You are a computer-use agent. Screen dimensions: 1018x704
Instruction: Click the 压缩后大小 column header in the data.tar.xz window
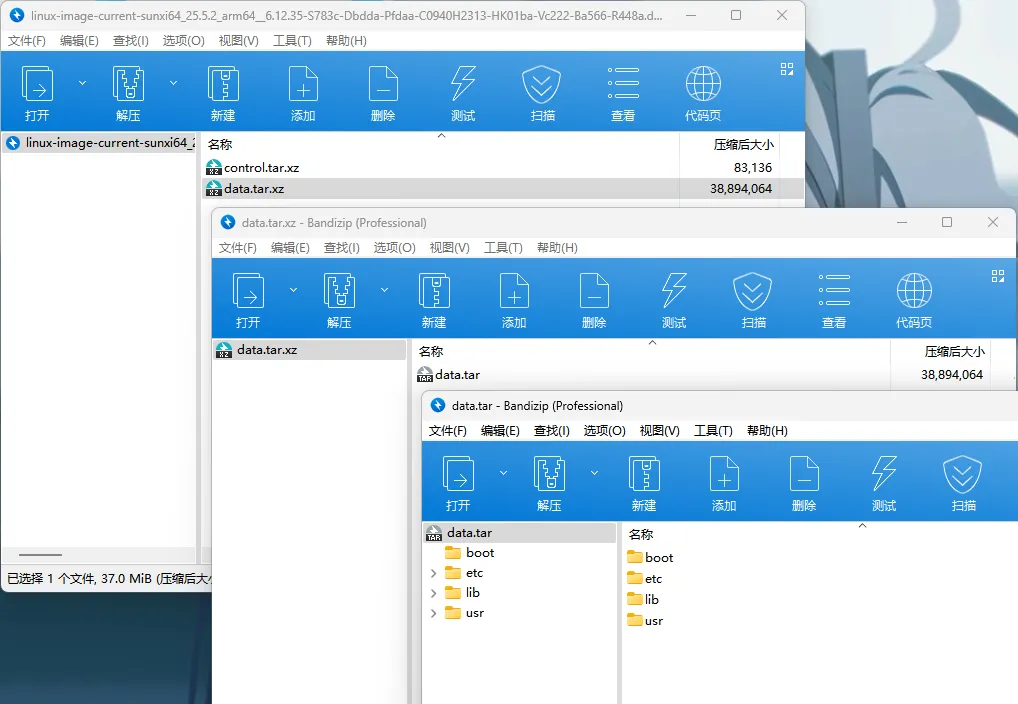(x=953, y=352)
